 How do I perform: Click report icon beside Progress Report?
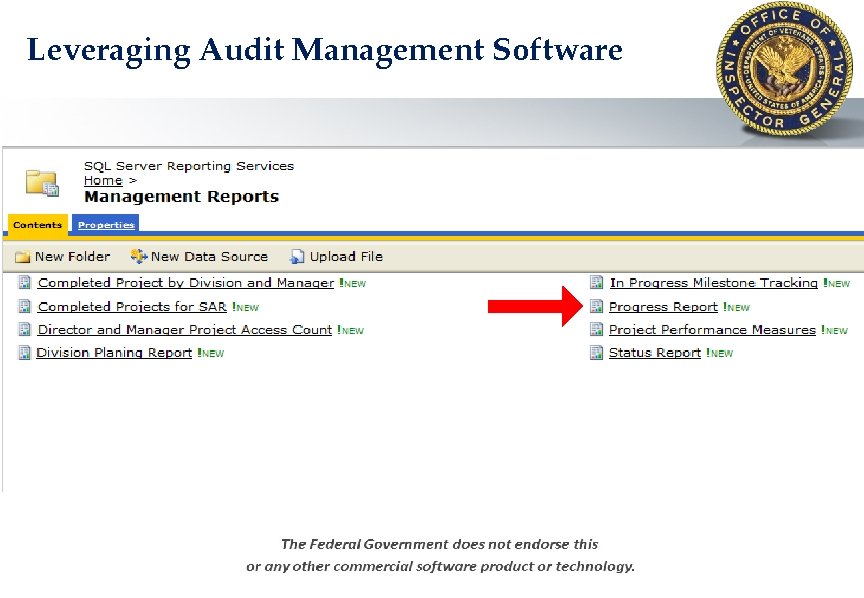point(596,306)
